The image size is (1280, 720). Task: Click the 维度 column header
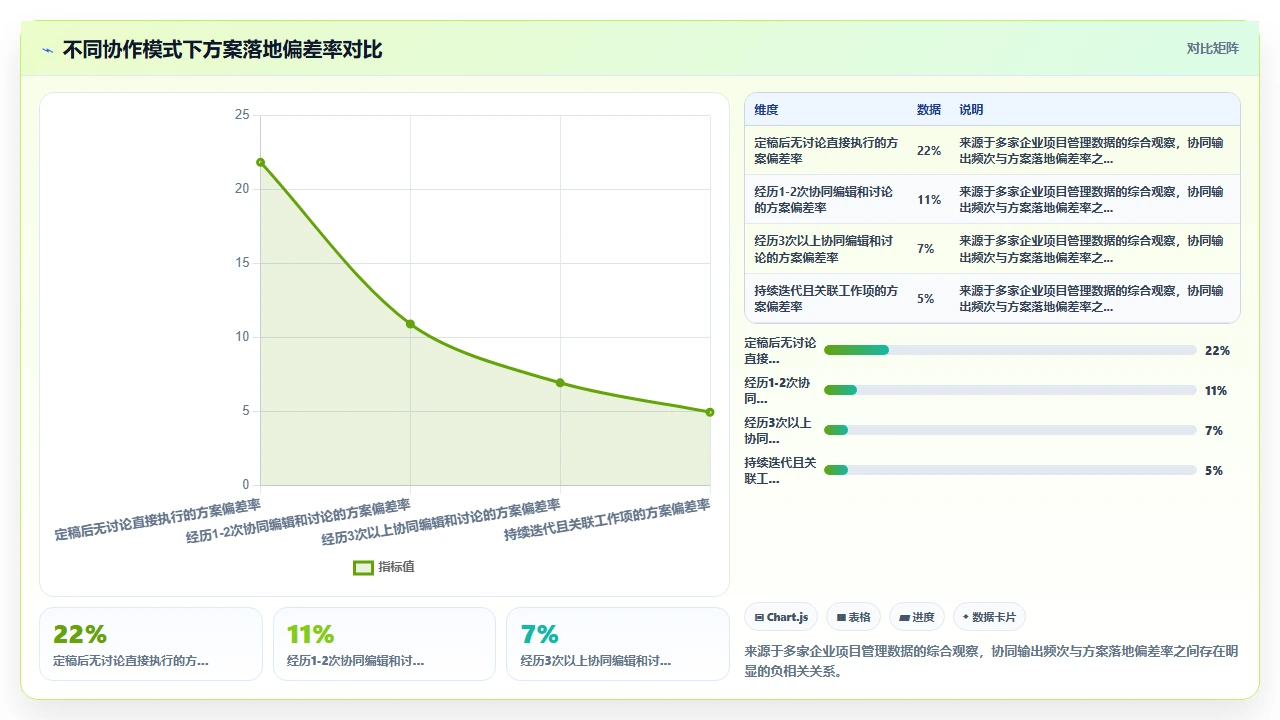766,110
